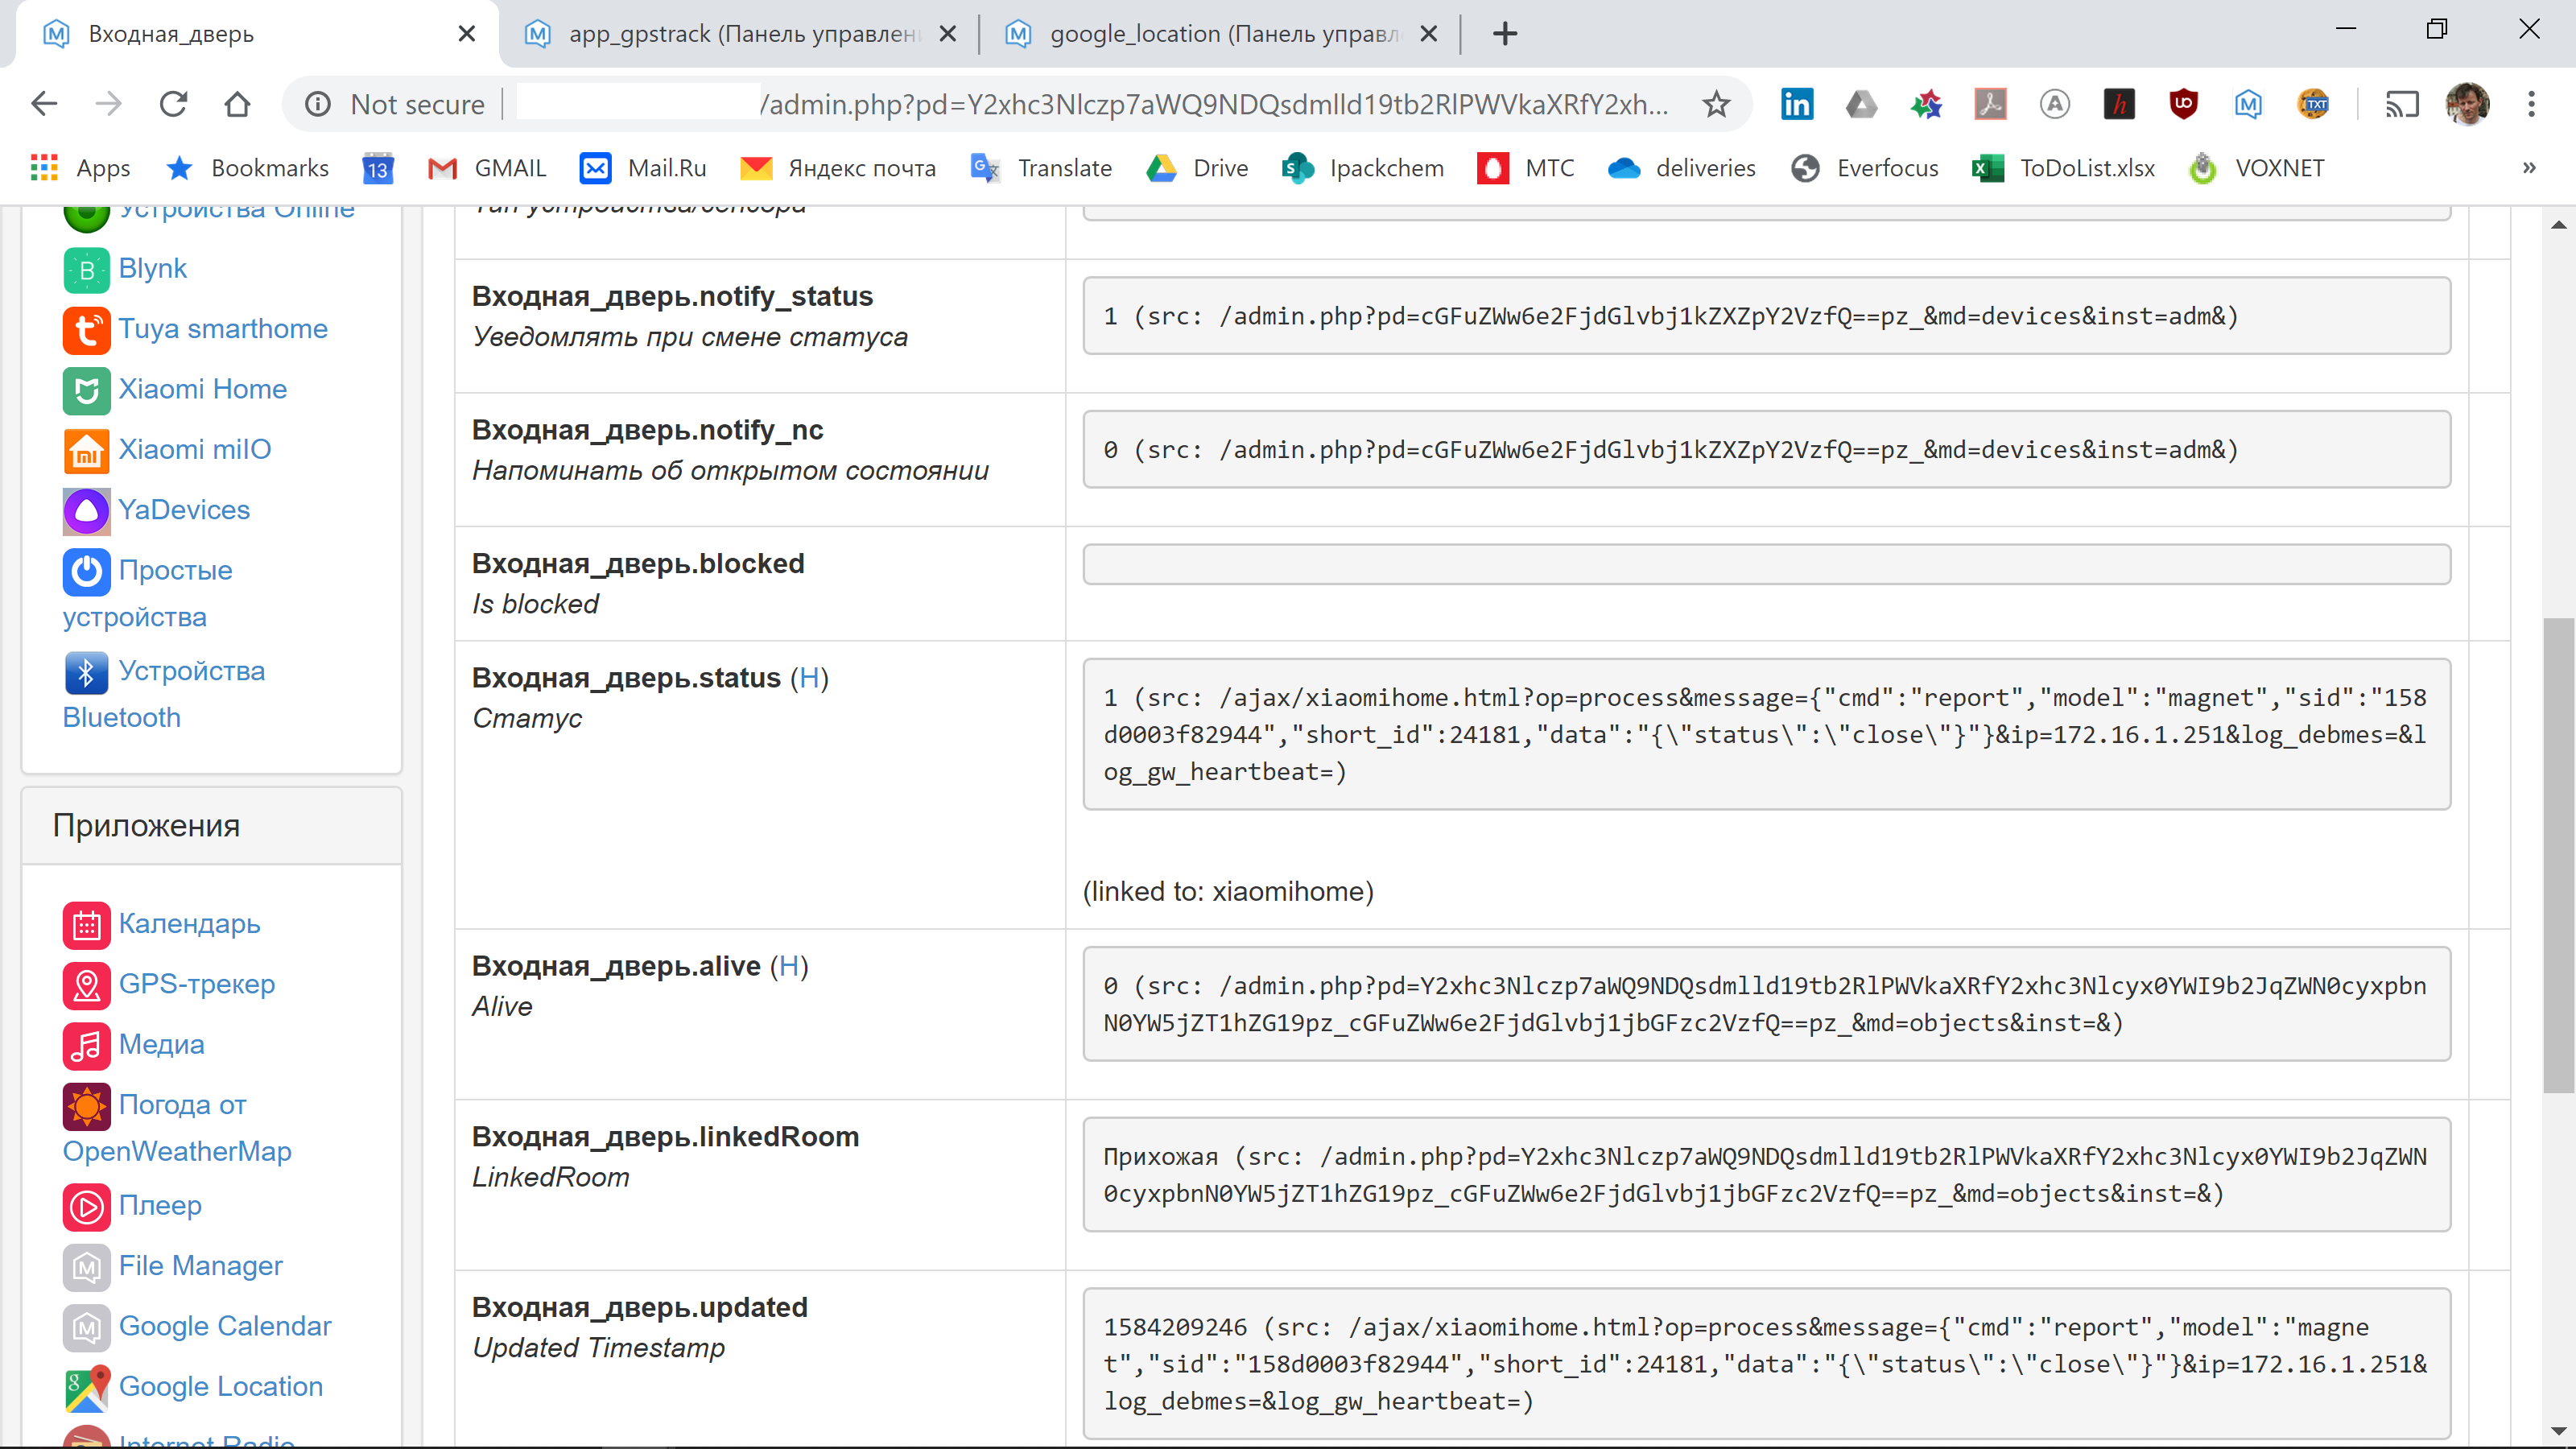2576x1449 pixels.
Task: Open the Xiaomi Home plugin
Action: point(202,390)
